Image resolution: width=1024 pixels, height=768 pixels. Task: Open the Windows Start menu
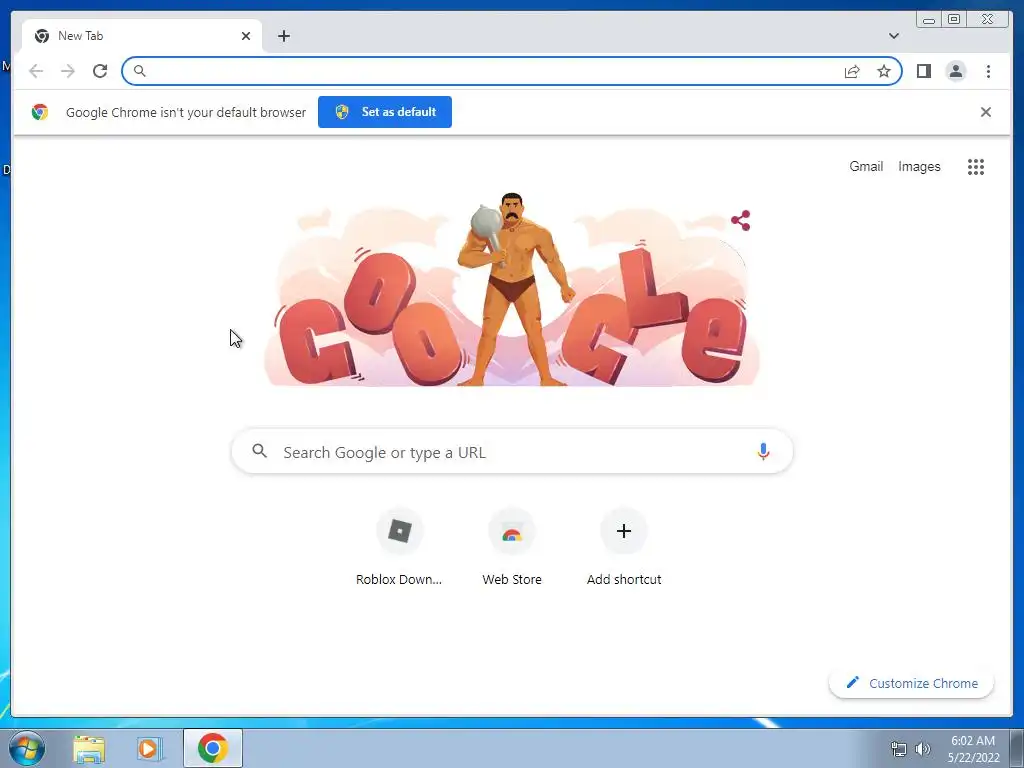point(26,748)
